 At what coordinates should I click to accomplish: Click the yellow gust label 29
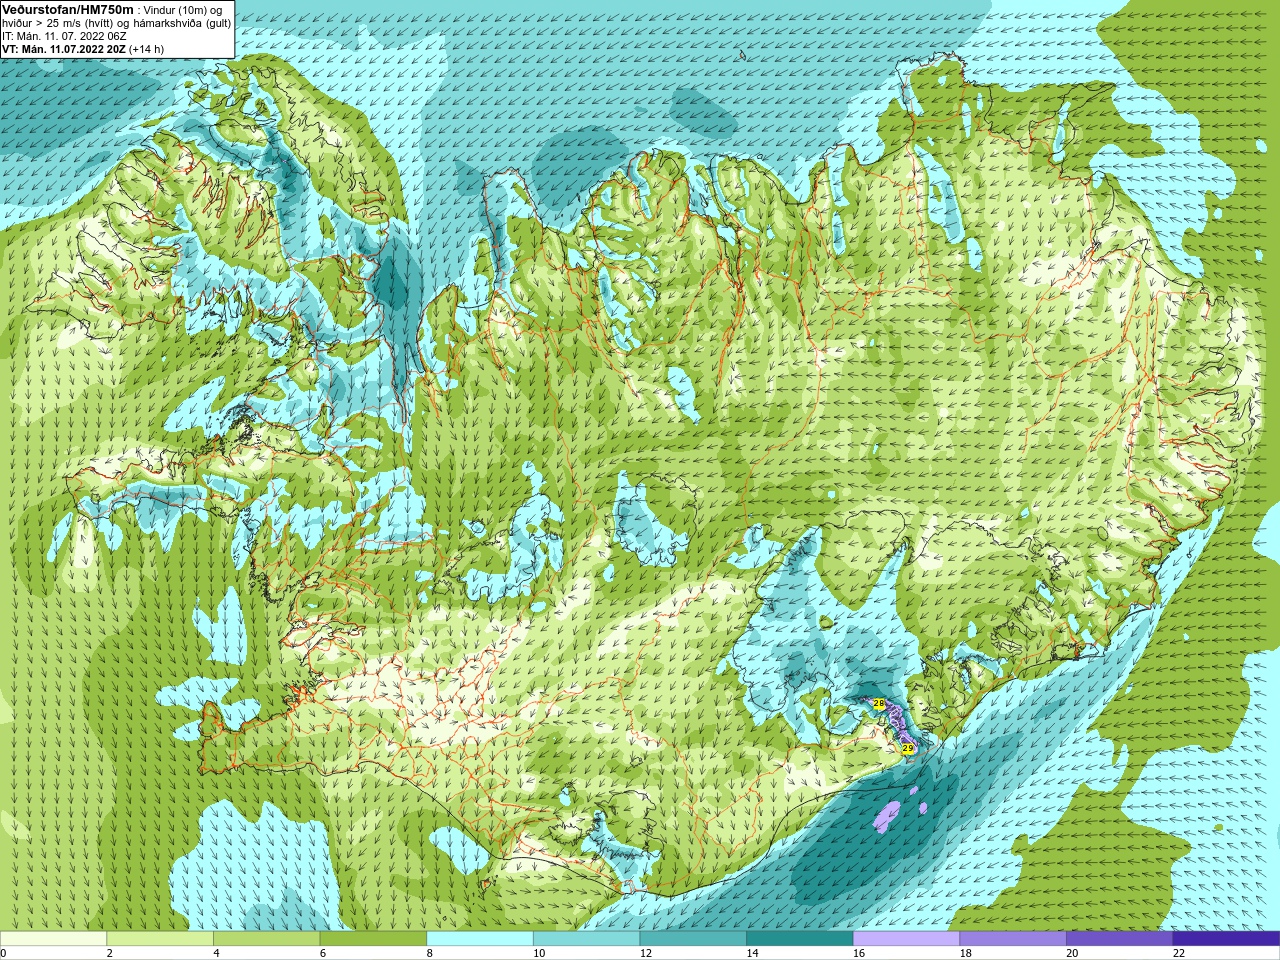tap(908, 748)
